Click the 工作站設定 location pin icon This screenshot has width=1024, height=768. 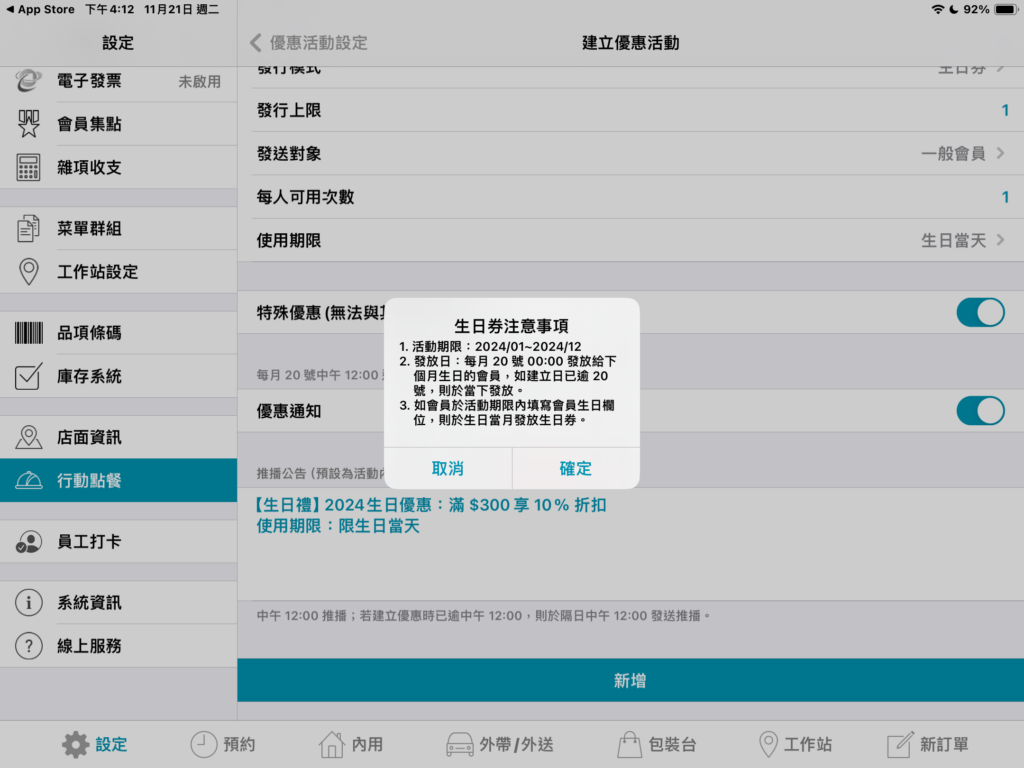(29, 272)
